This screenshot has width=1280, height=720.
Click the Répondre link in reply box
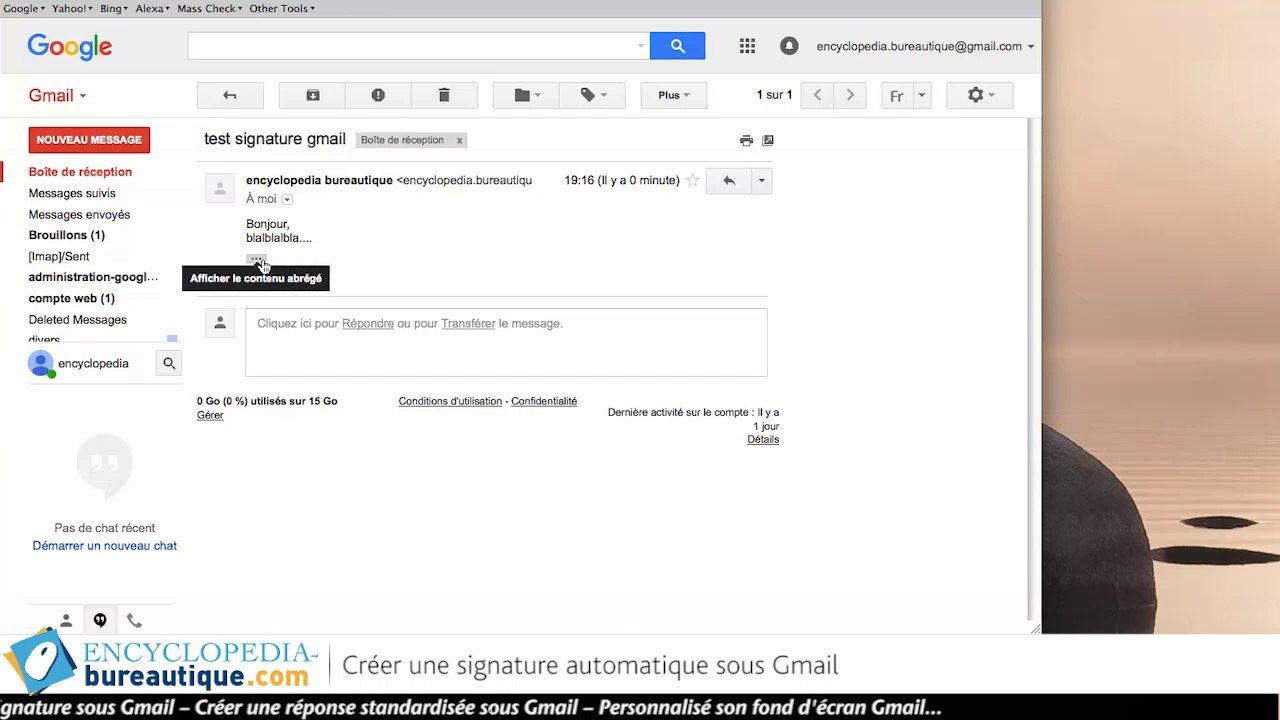click(368, 324)
